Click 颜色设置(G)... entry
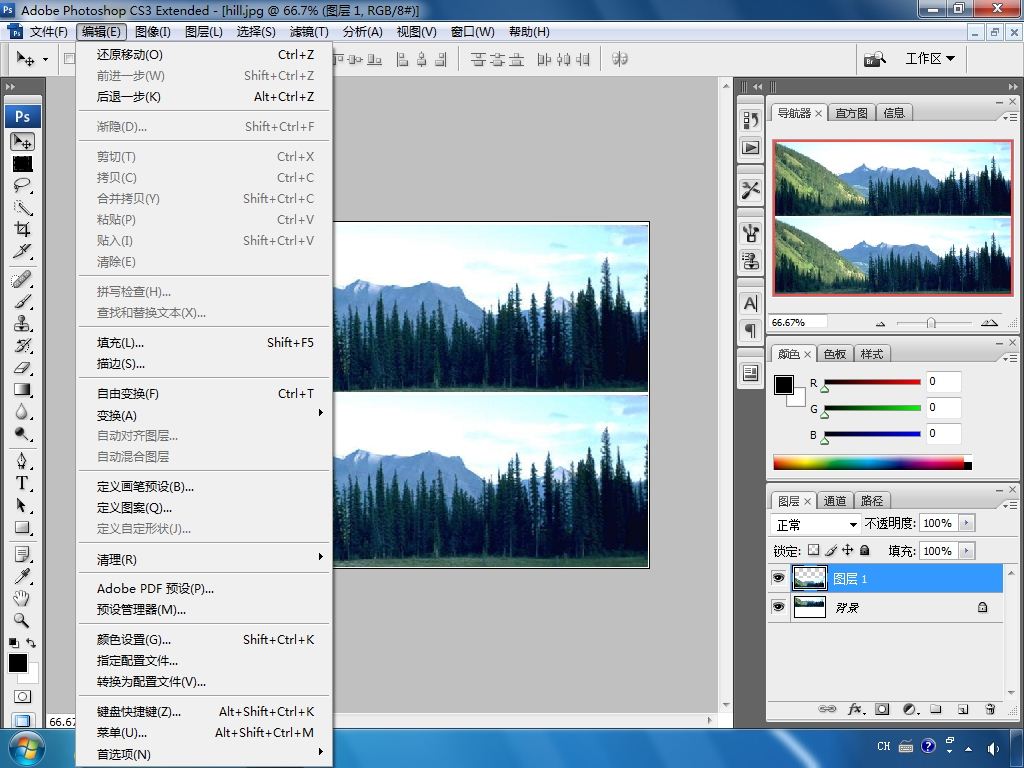1024x768 pixels. coord(204,640)
